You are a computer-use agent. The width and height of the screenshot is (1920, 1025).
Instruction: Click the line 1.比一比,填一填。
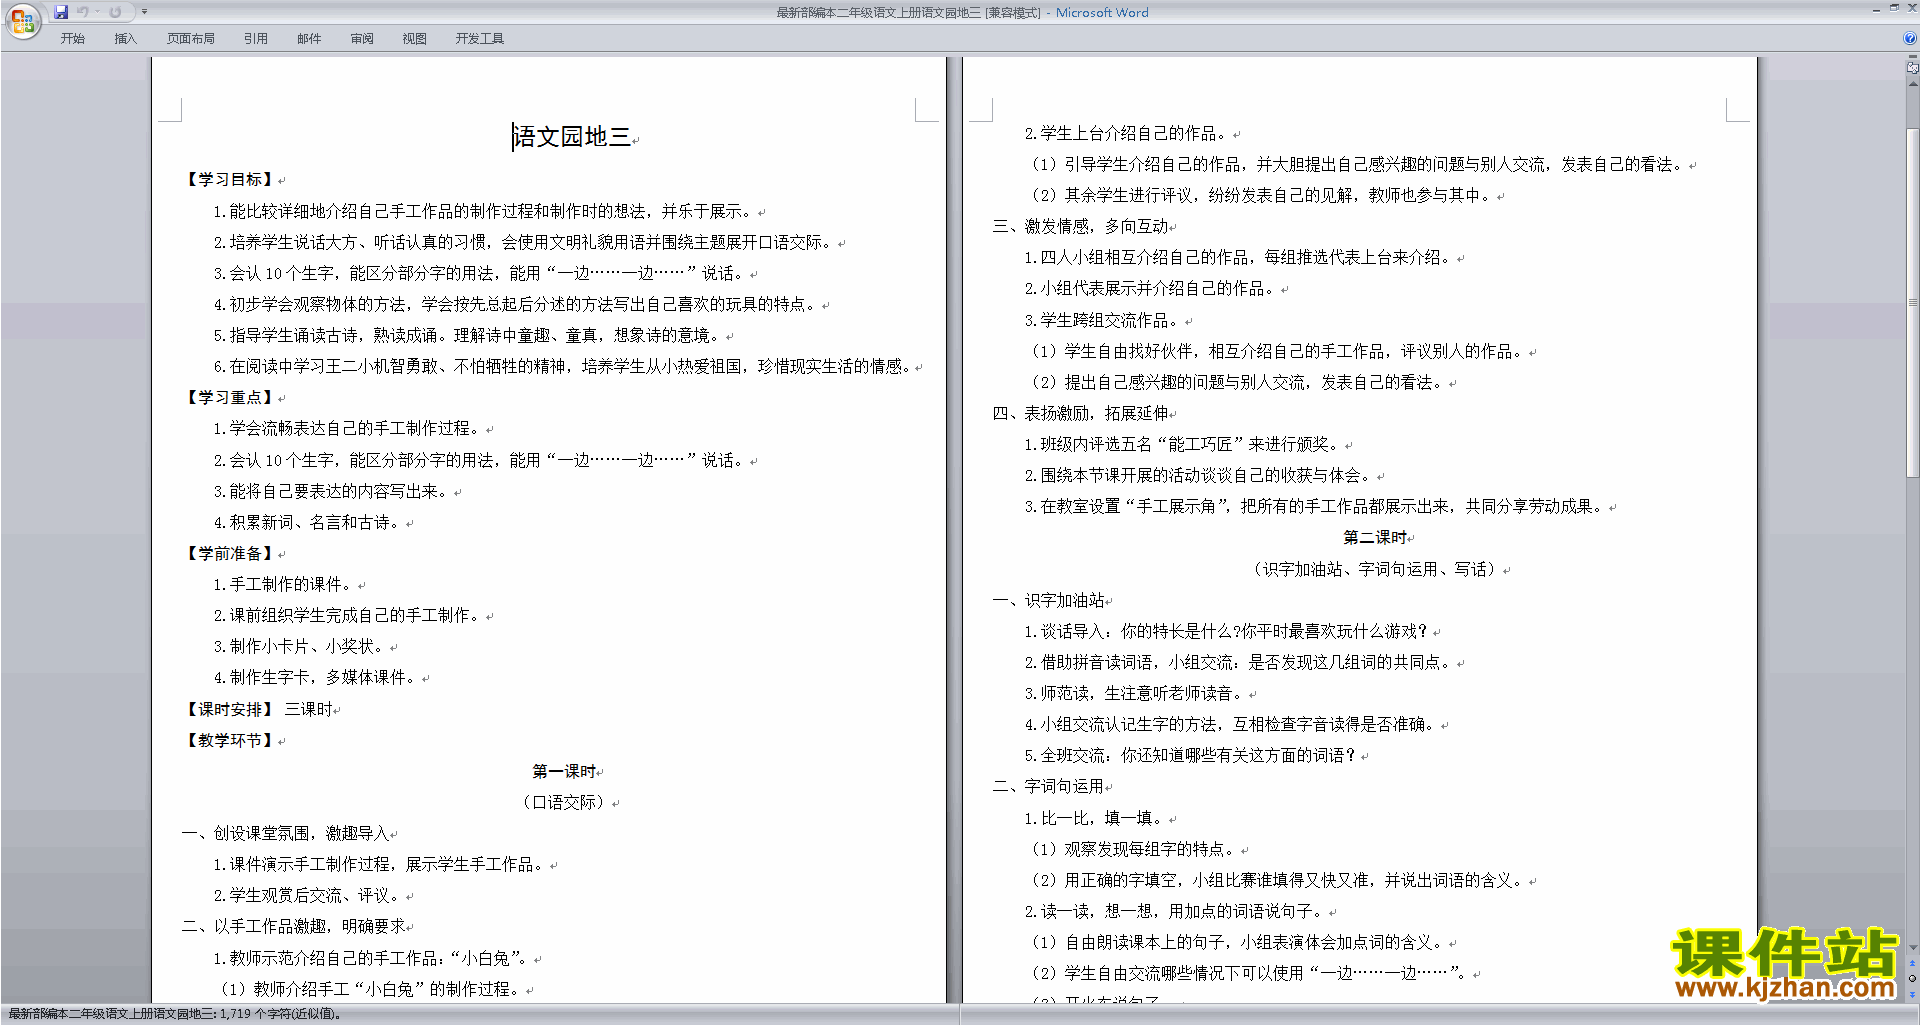(1095, 818)
